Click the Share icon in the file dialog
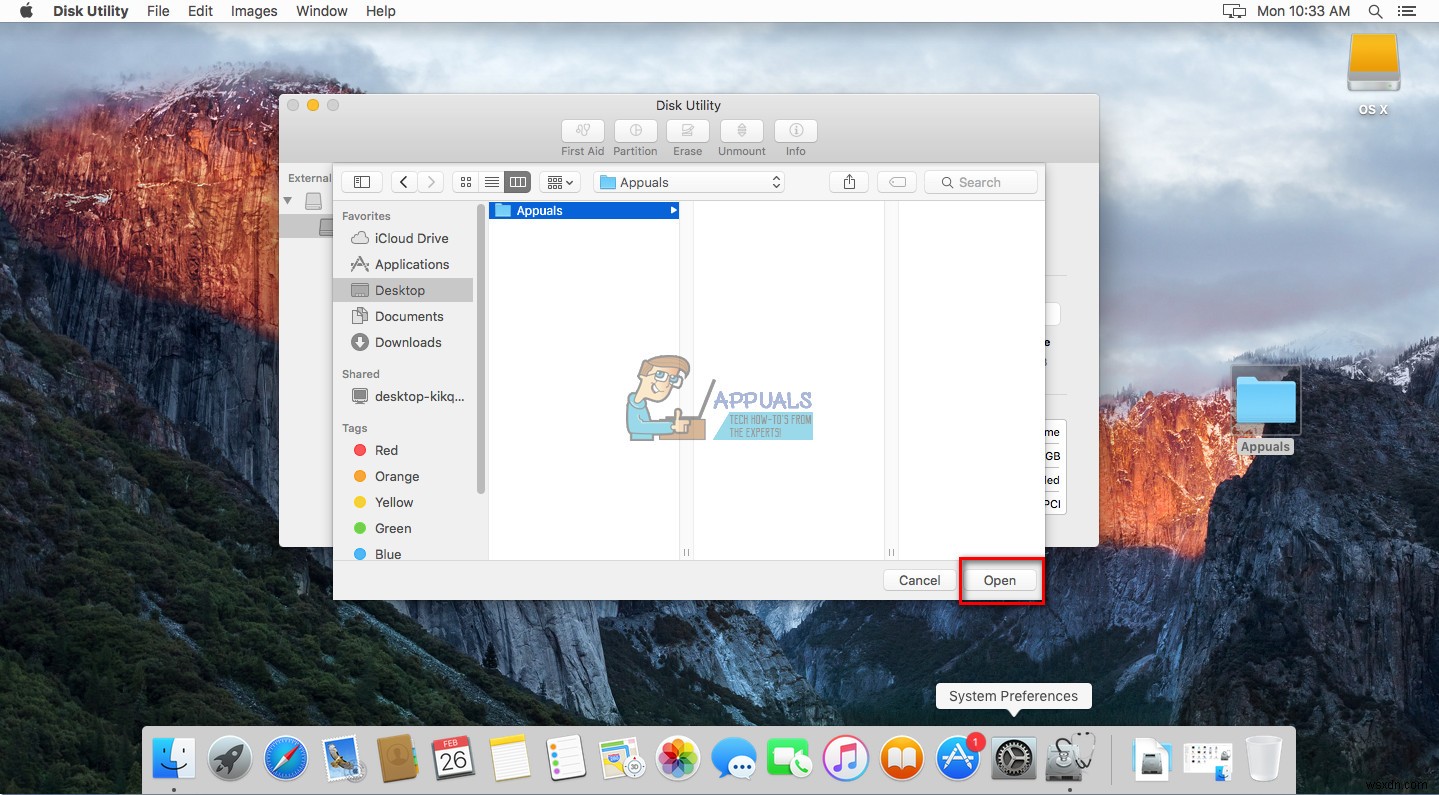Viewport: 1439px width, 795px height. coord(848,181)
